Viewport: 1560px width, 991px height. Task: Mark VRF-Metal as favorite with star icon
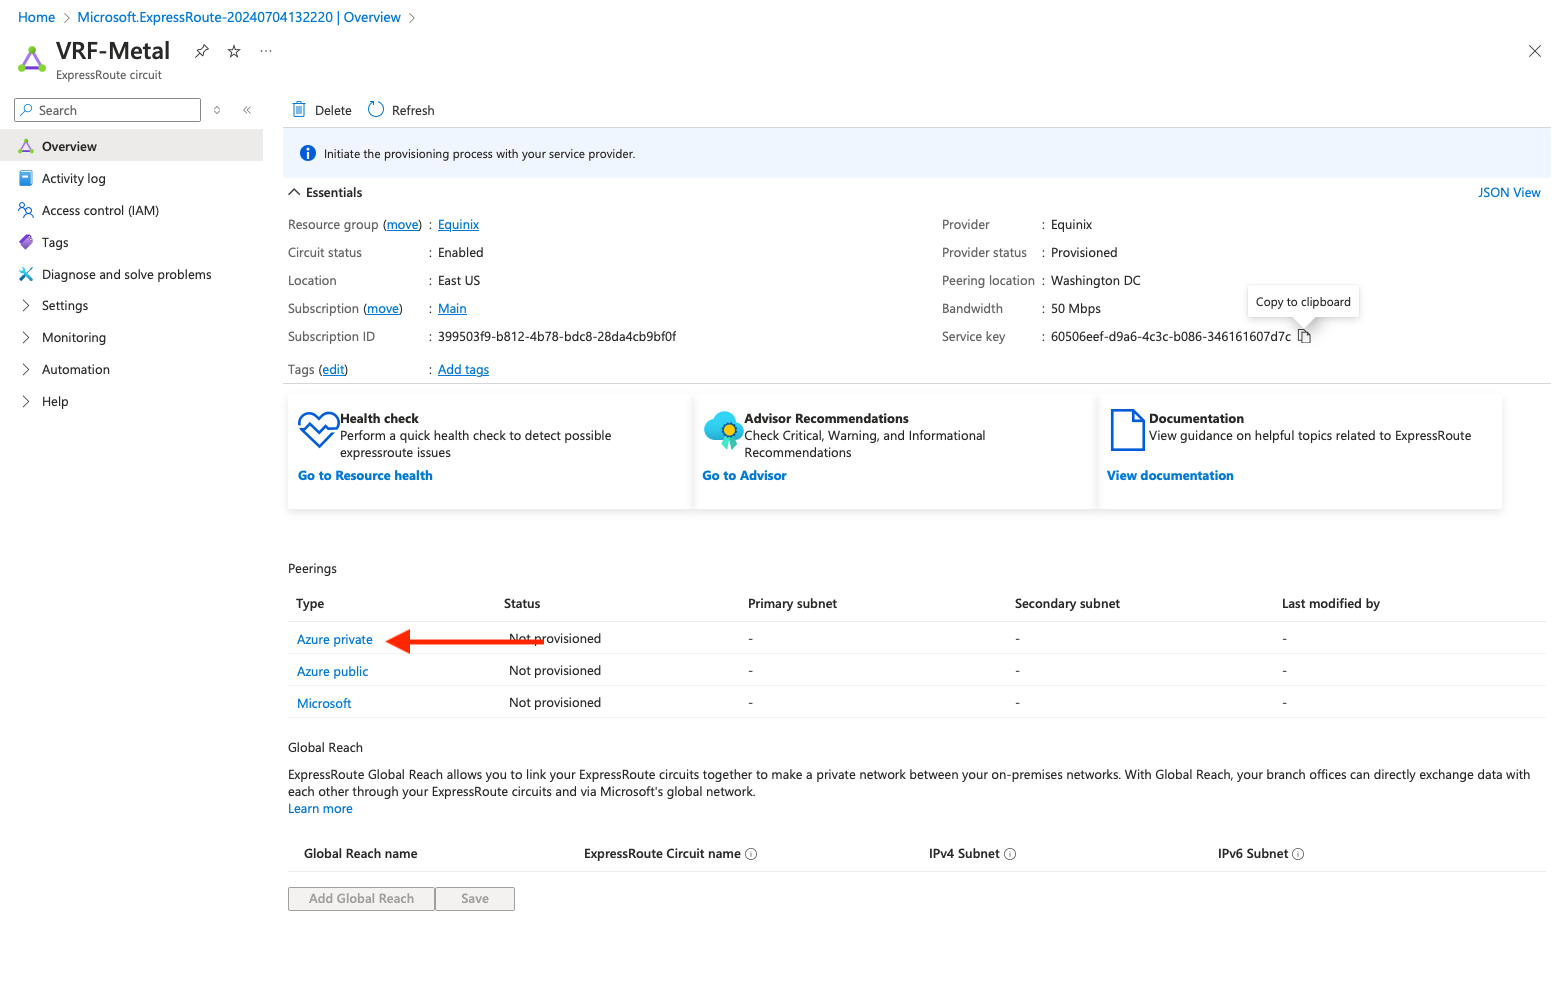(234, 51)
